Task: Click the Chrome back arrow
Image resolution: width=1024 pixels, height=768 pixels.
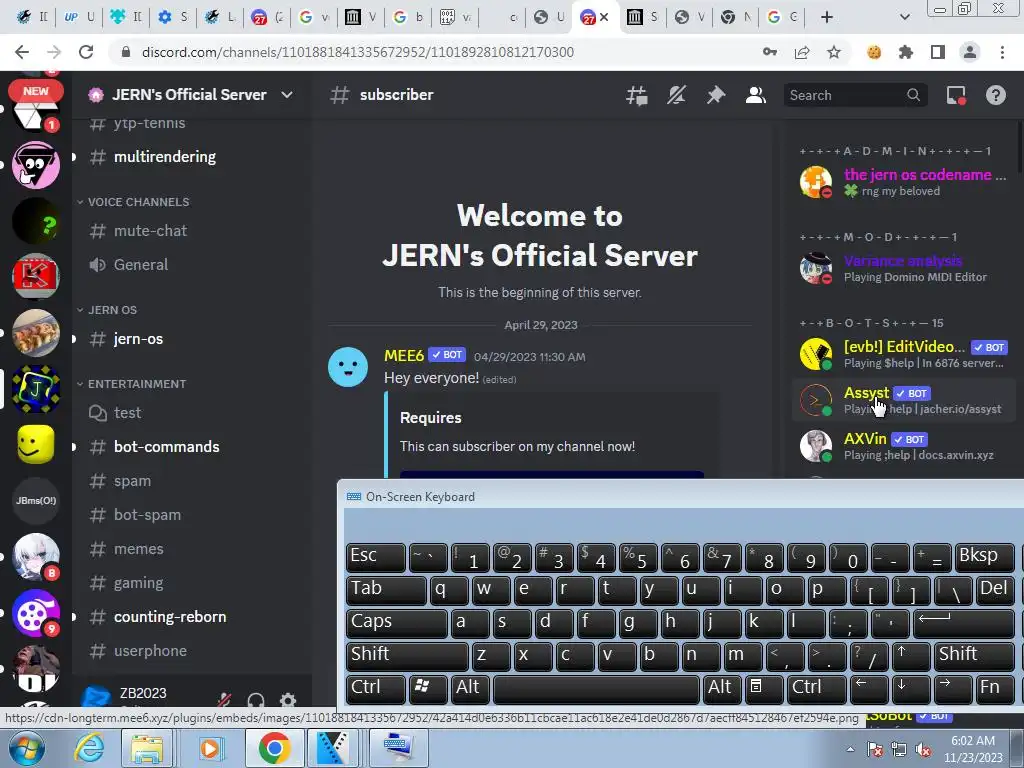Action: coord(22,52)
